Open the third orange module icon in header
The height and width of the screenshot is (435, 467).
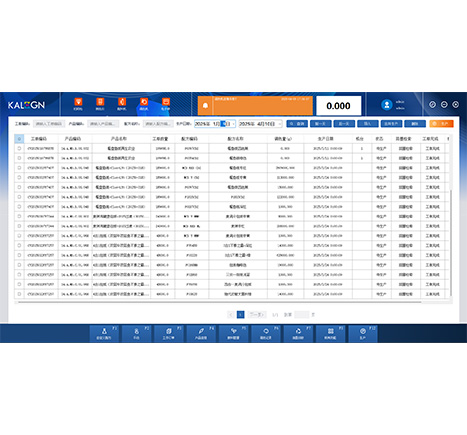pyautogui.click(x=122, y=102)
